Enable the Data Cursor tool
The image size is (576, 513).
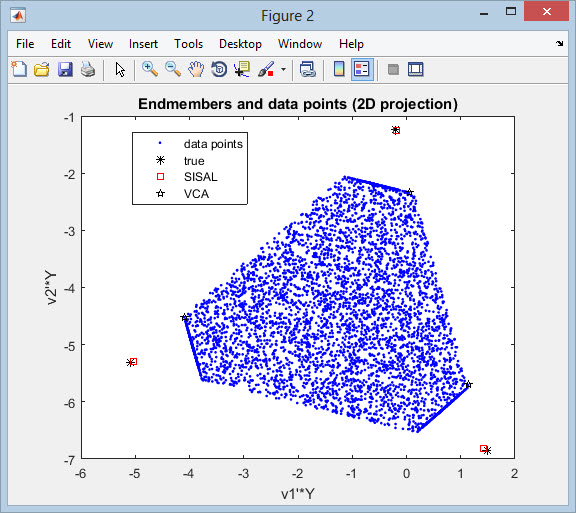[242, 69]
